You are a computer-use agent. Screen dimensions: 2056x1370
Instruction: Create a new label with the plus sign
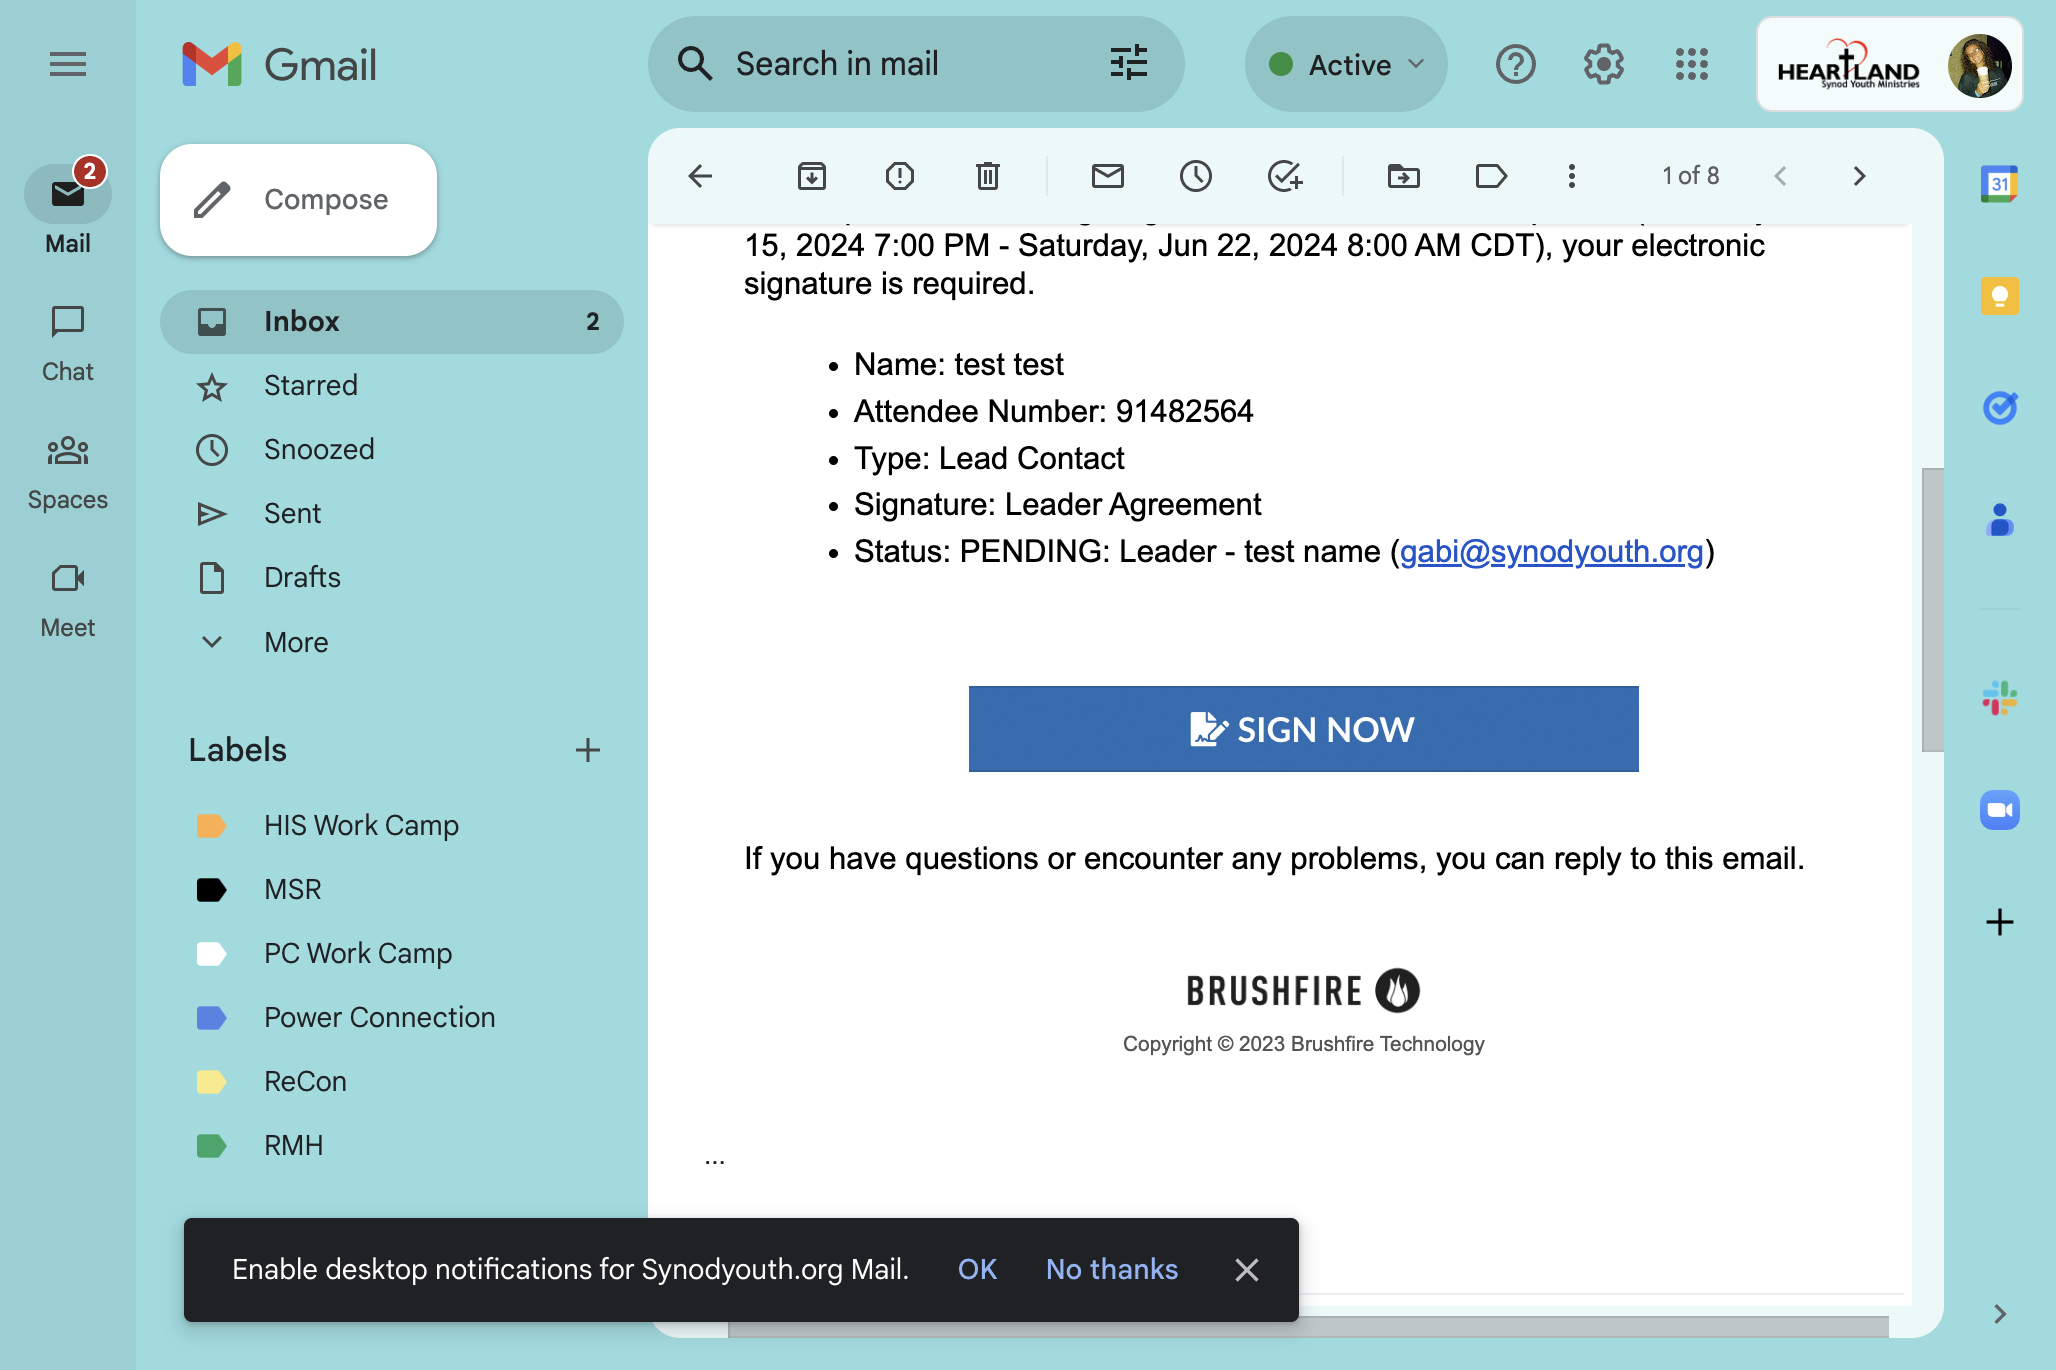click(x=588, y=750)
